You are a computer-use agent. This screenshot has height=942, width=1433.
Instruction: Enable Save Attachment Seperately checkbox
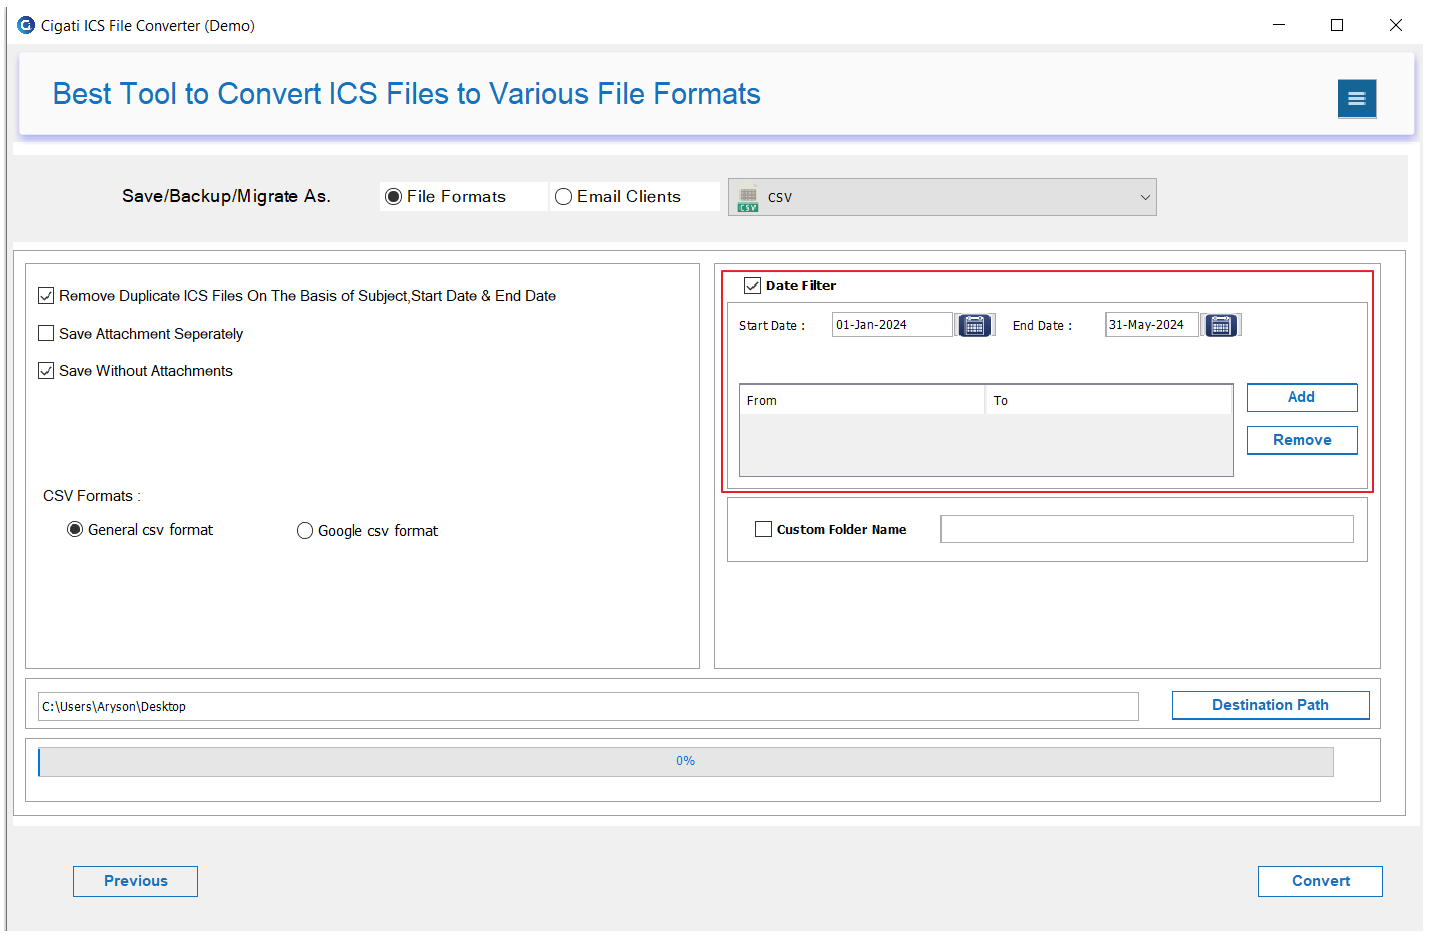(46, 333)
